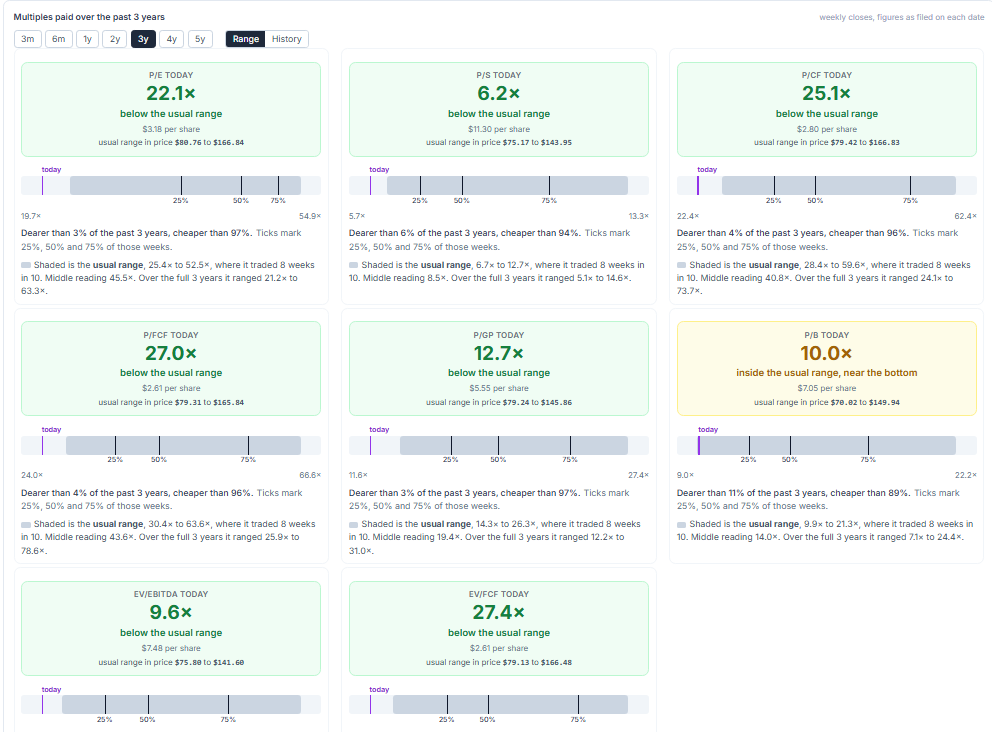Select the 2y period button
Image resolution: width=992 pixels, height=732 pixels.
(x=115, y=39)
